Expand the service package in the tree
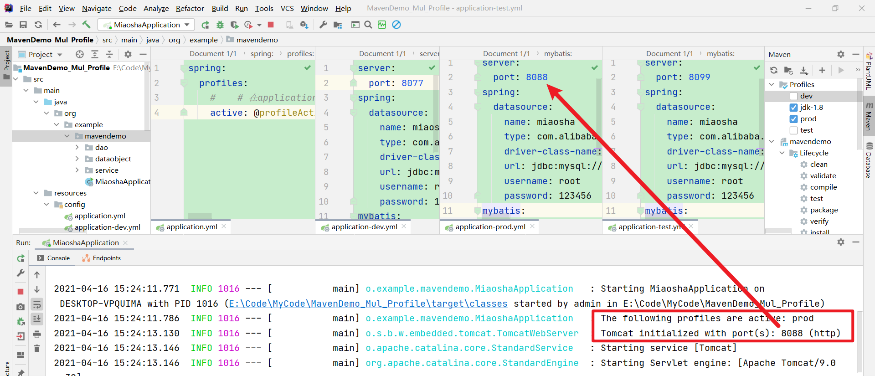This screenshot has width=875, height=376. point(77,170)
